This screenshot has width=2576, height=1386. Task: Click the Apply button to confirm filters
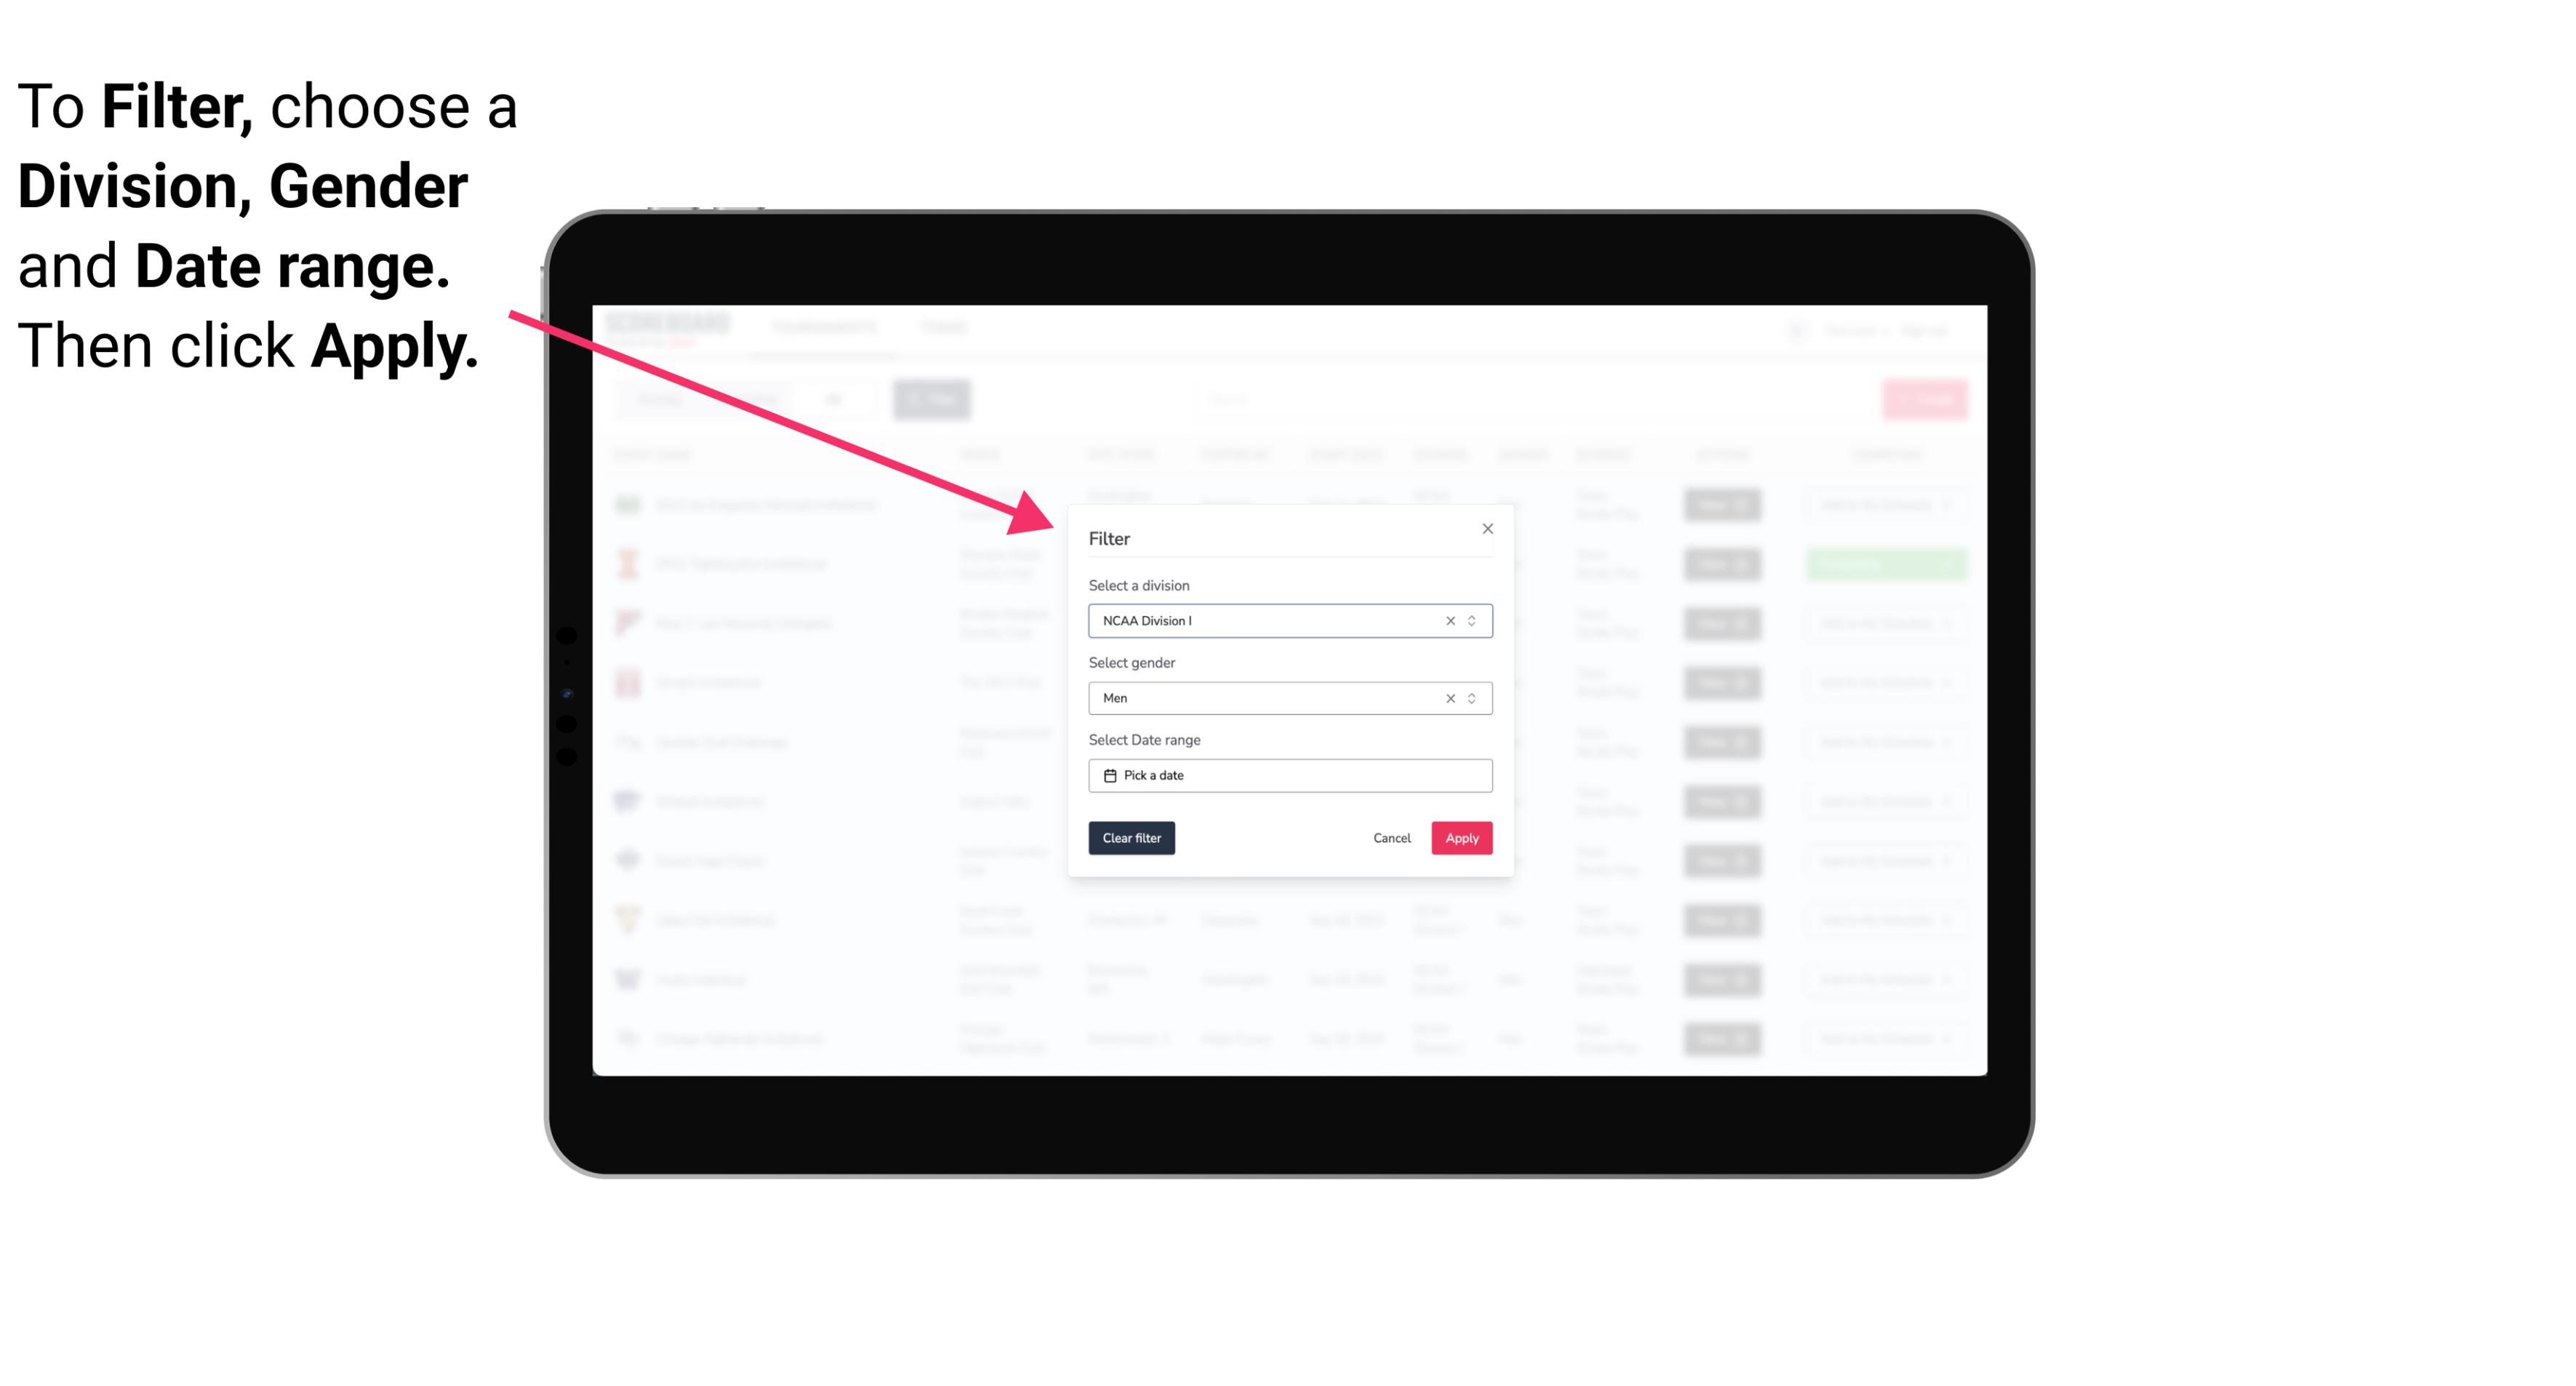(x=1461, y=838)
